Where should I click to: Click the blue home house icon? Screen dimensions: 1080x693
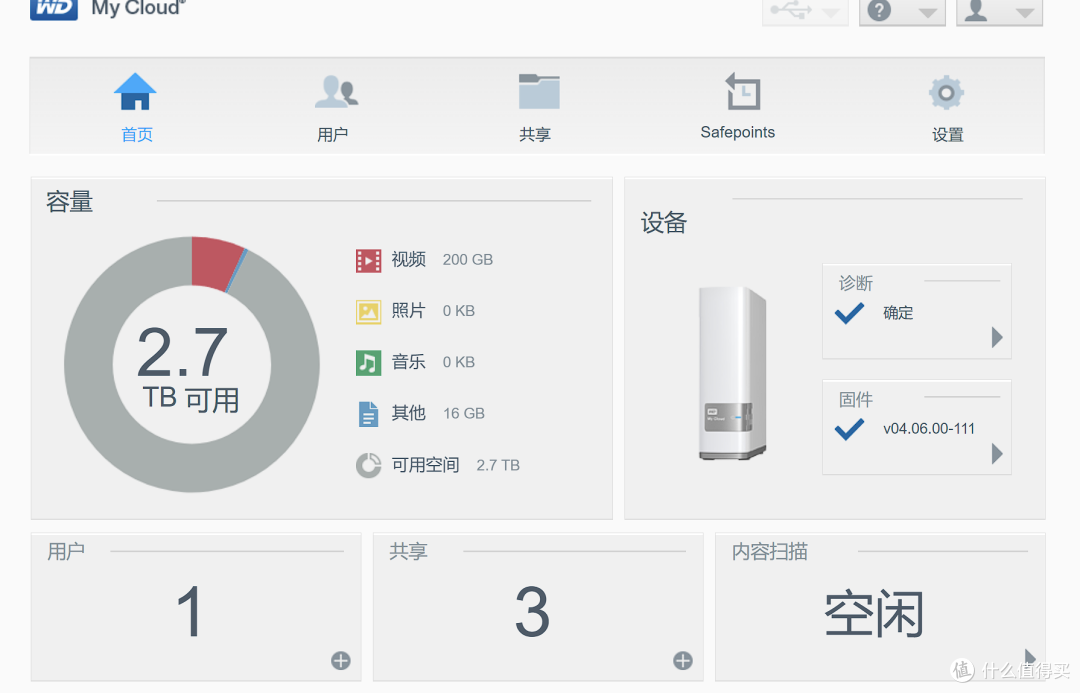[135, 92]
